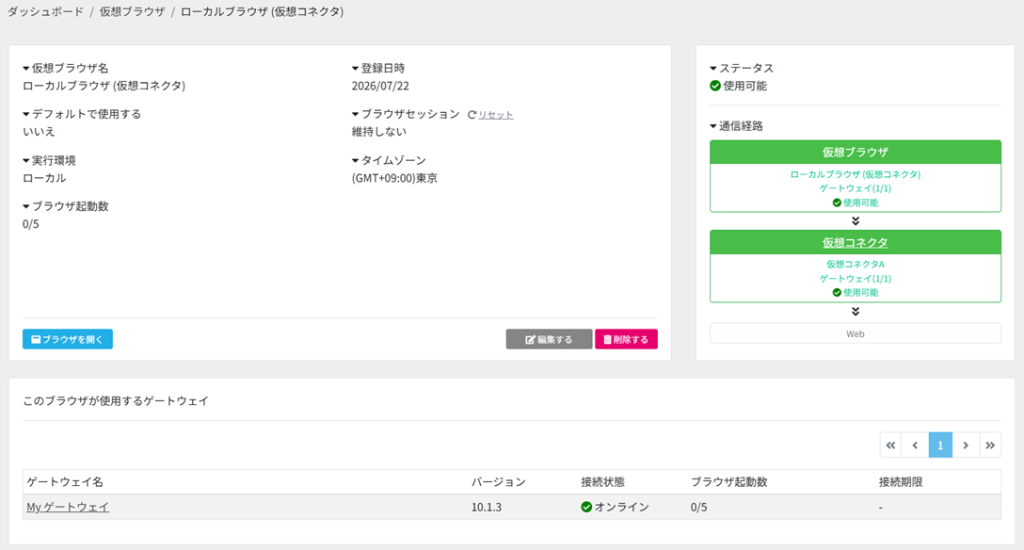This screenshot has width=1024, height=550.
Task: Click 仮想コネクタA in route box
Action: 855,265
